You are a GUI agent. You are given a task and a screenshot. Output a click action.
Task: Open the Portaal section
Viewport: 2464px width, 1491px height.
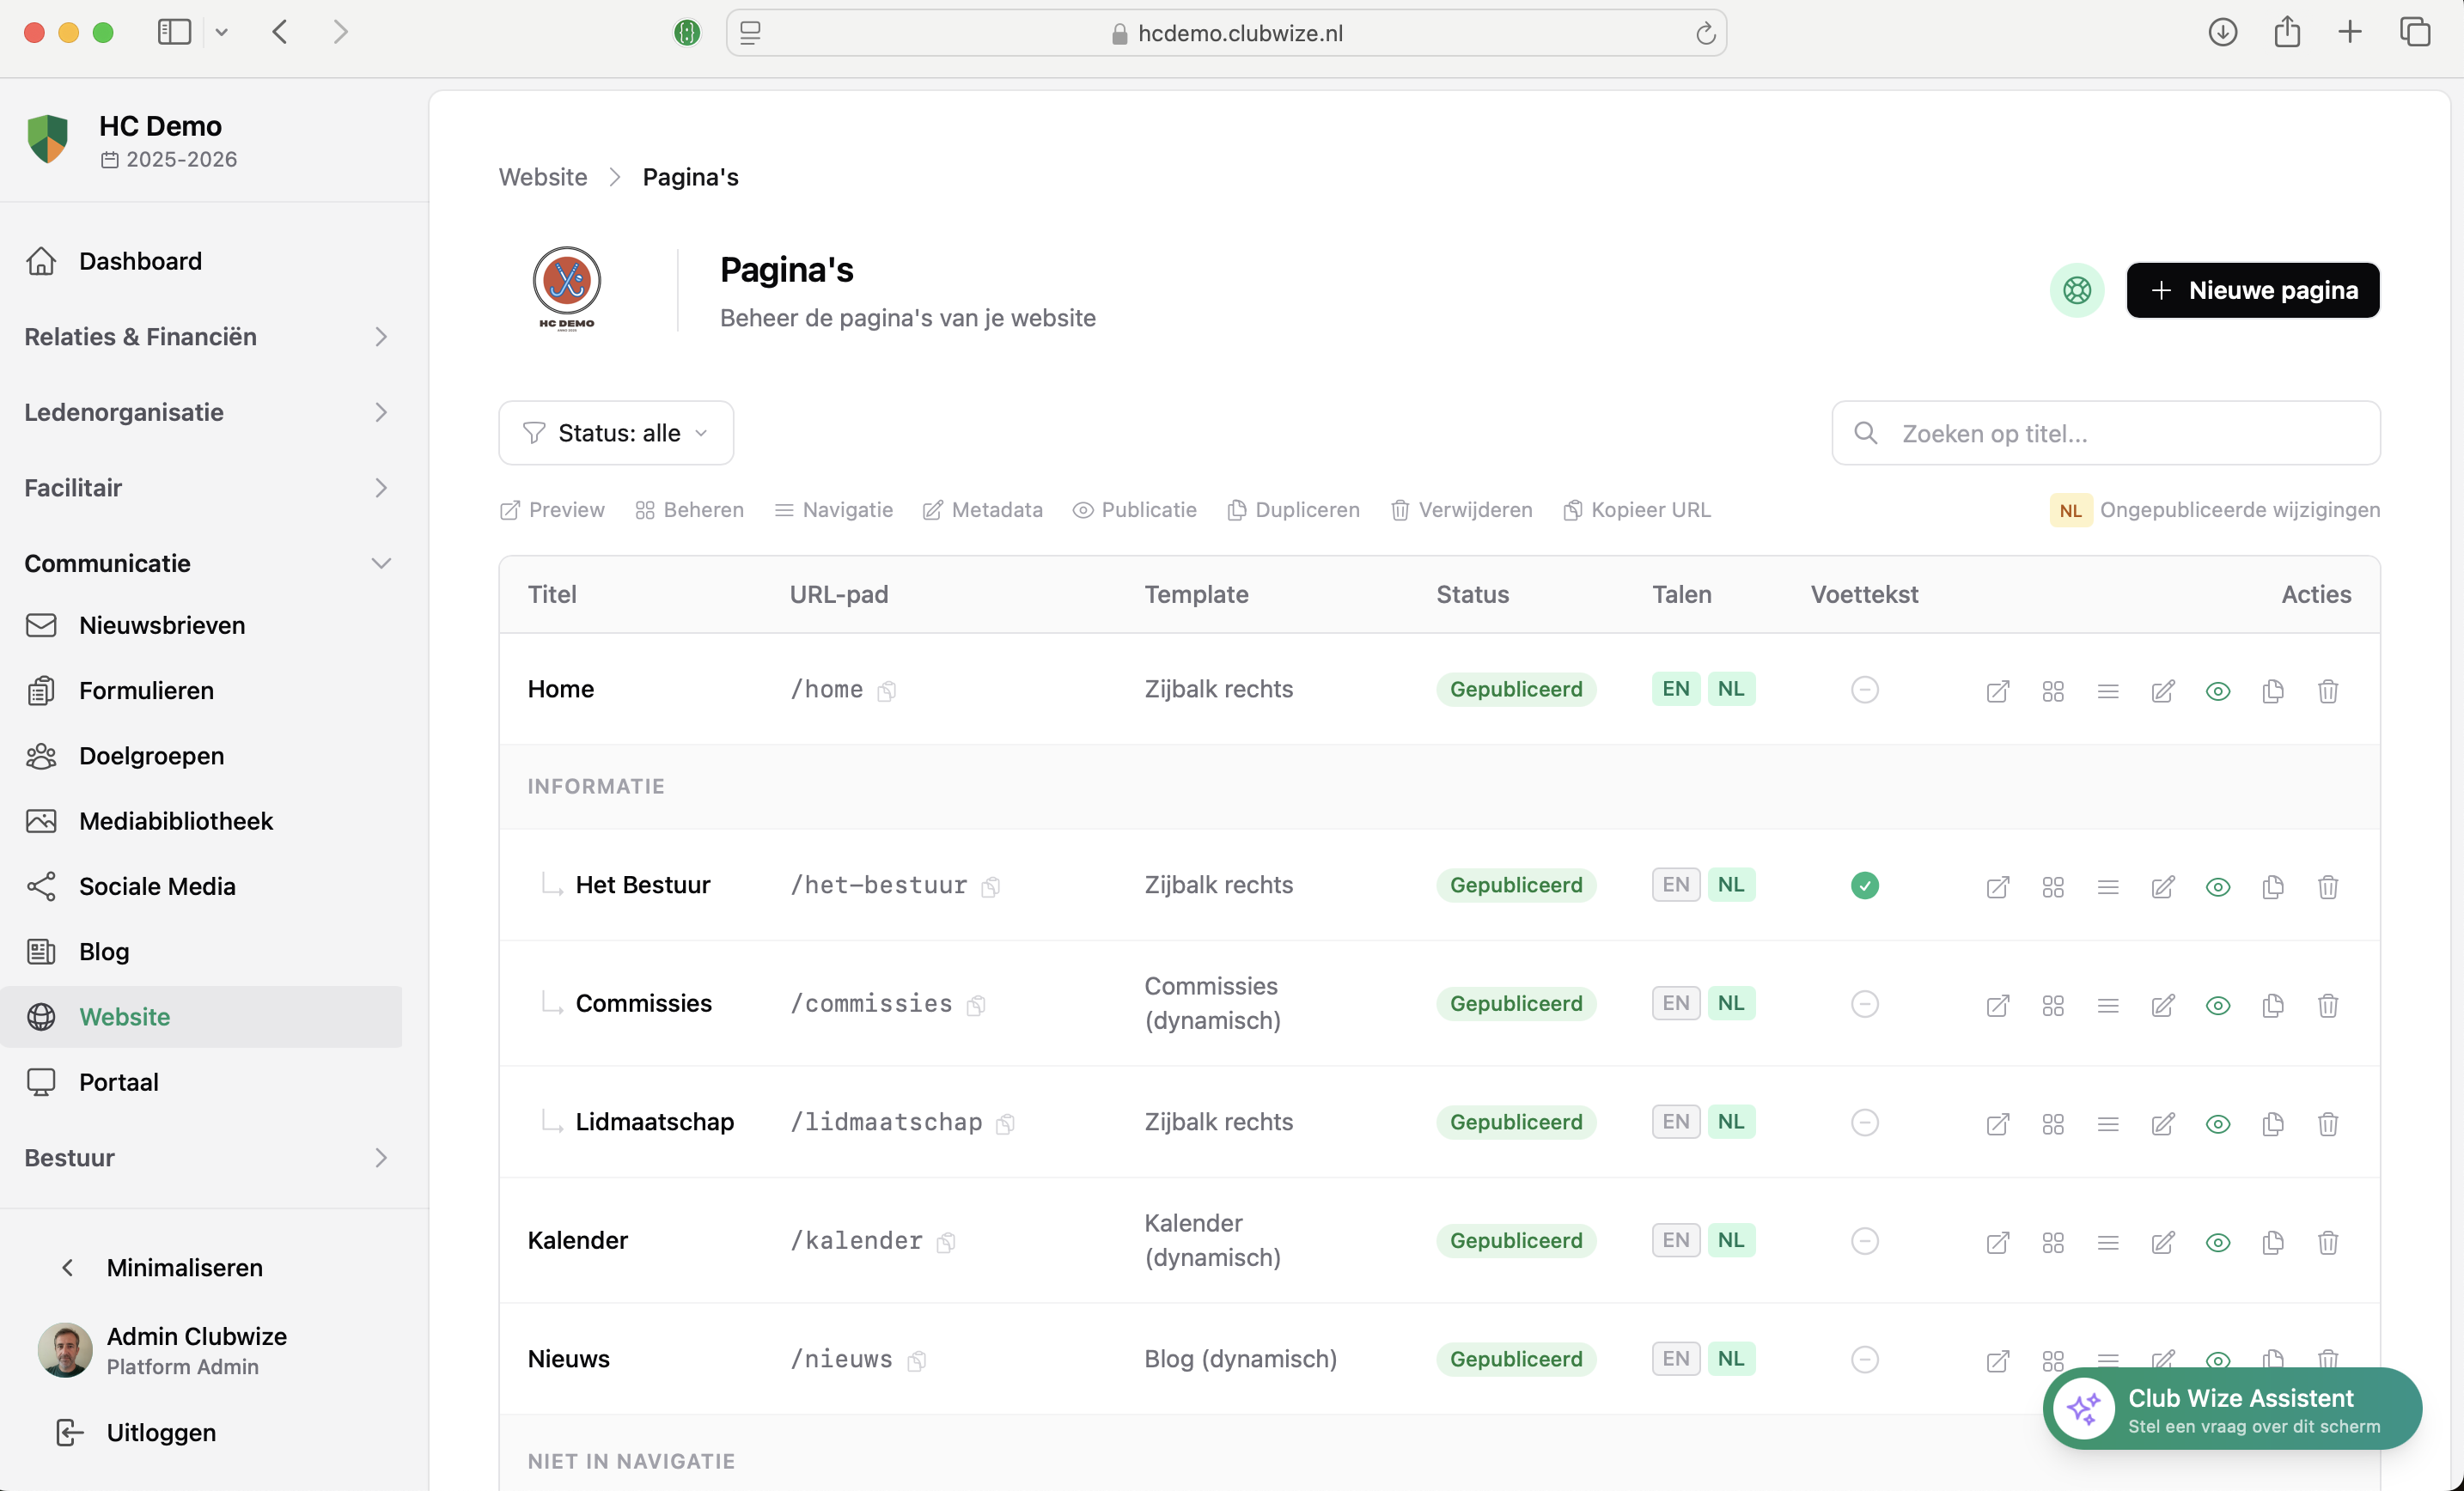point(119,1081)
